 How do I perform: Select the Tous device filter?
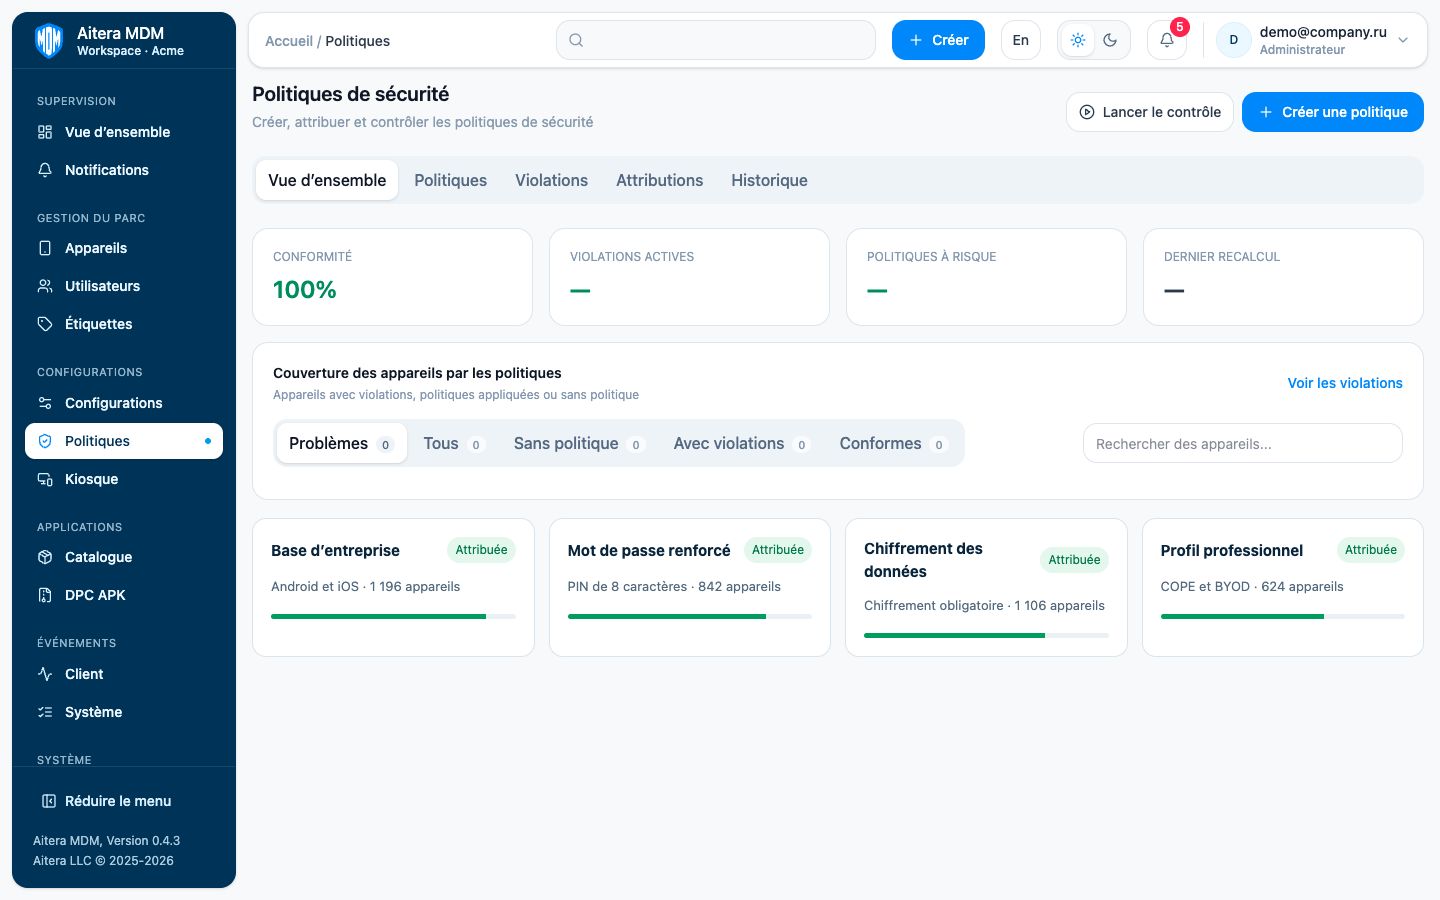coord(454,443)
